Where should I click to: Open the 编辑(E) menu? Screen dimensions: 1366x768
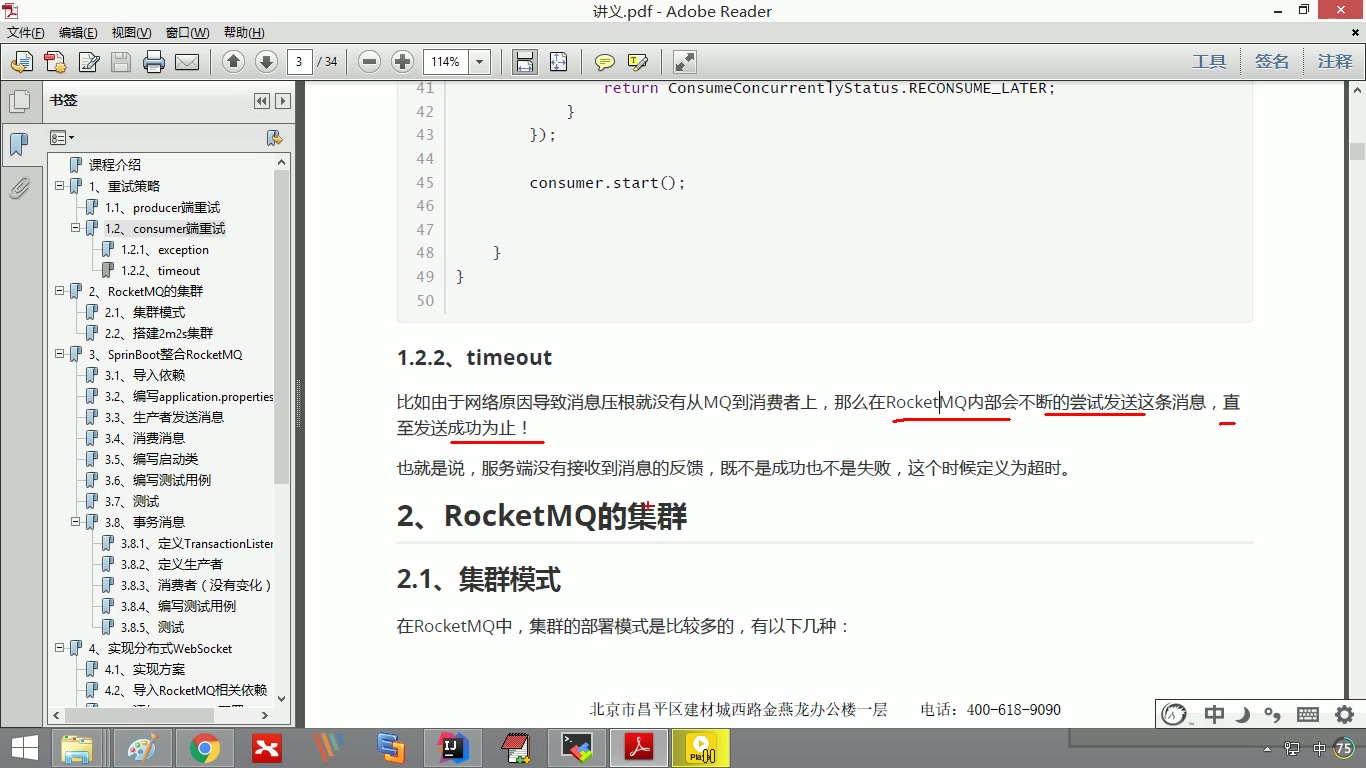pos(78,33)
